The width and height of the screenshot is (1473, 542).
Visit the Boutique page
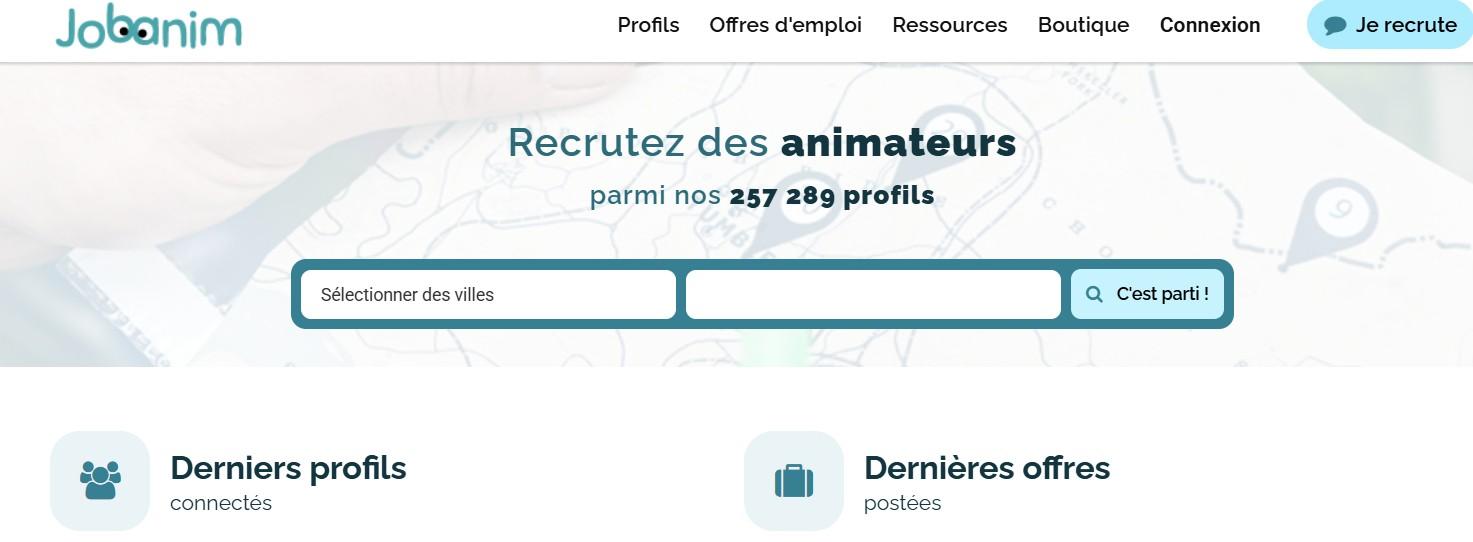(x=1083, y=25)
